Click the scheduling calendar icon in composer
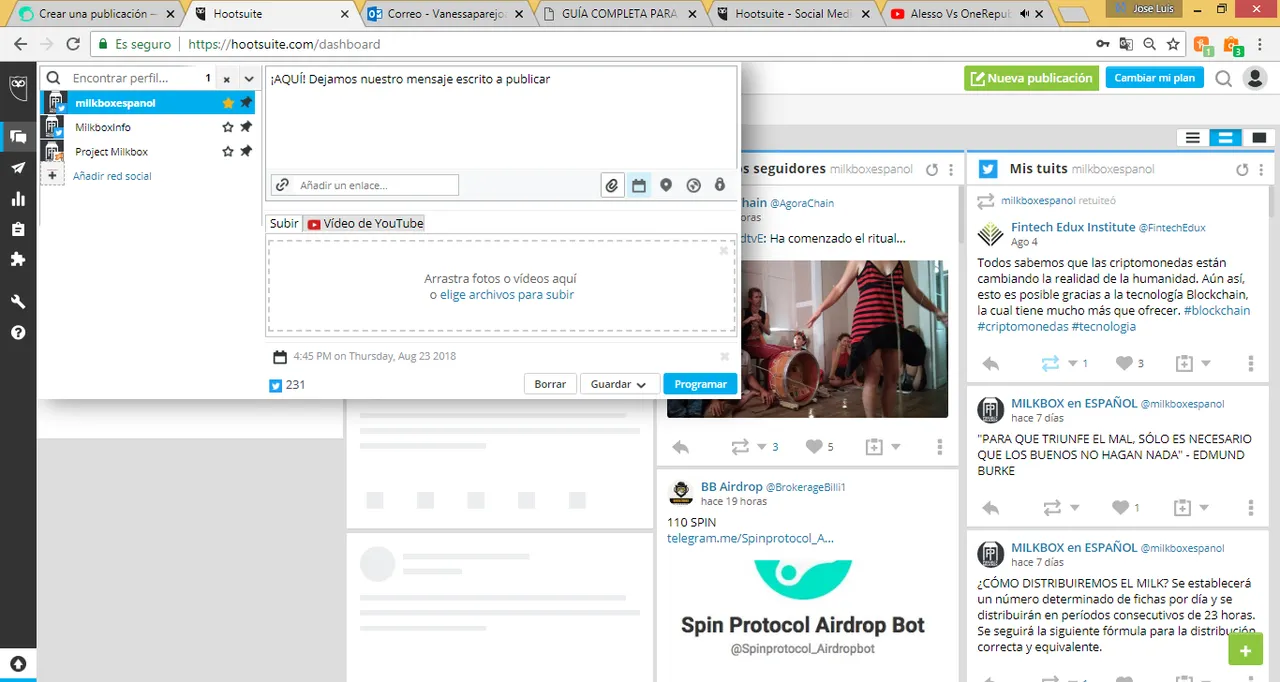 [x=639, y=185]
